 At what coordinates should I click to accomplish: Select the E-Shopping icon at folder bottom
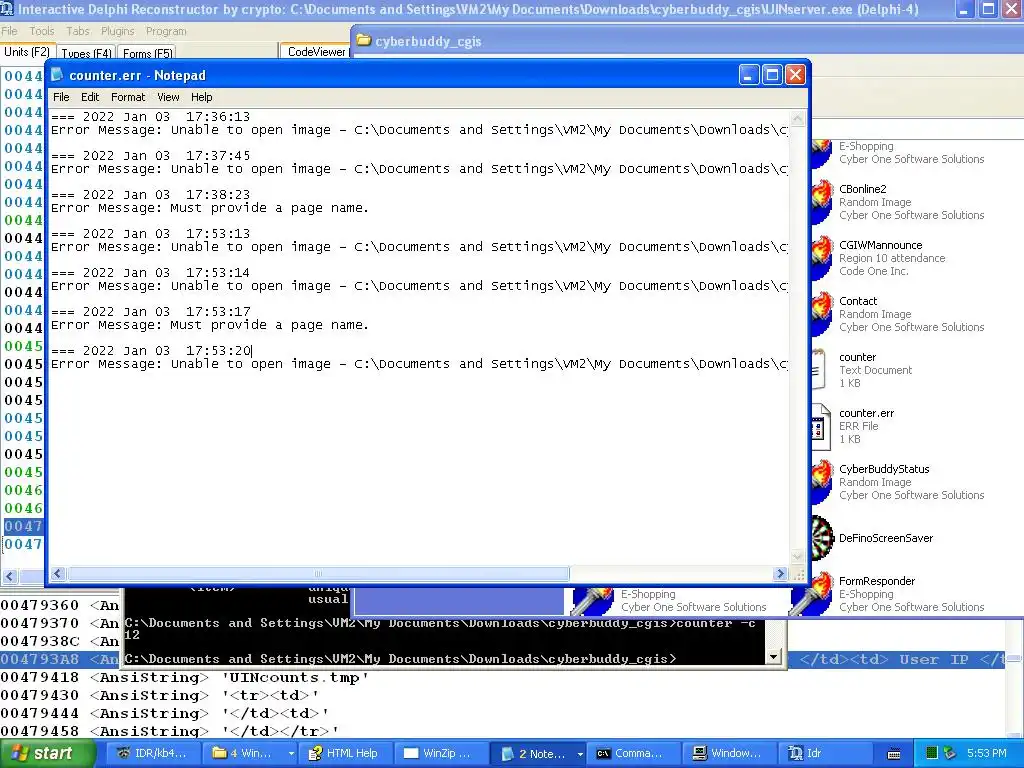click(x=592, y=600)
